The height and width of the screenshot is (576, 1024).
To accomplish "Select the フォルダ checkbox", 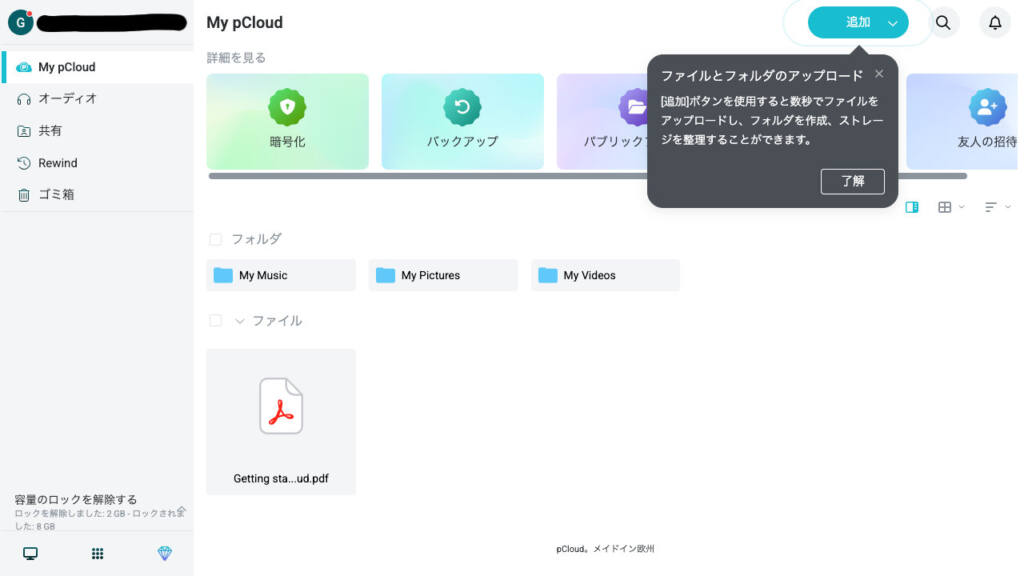I will click(216, 239).
